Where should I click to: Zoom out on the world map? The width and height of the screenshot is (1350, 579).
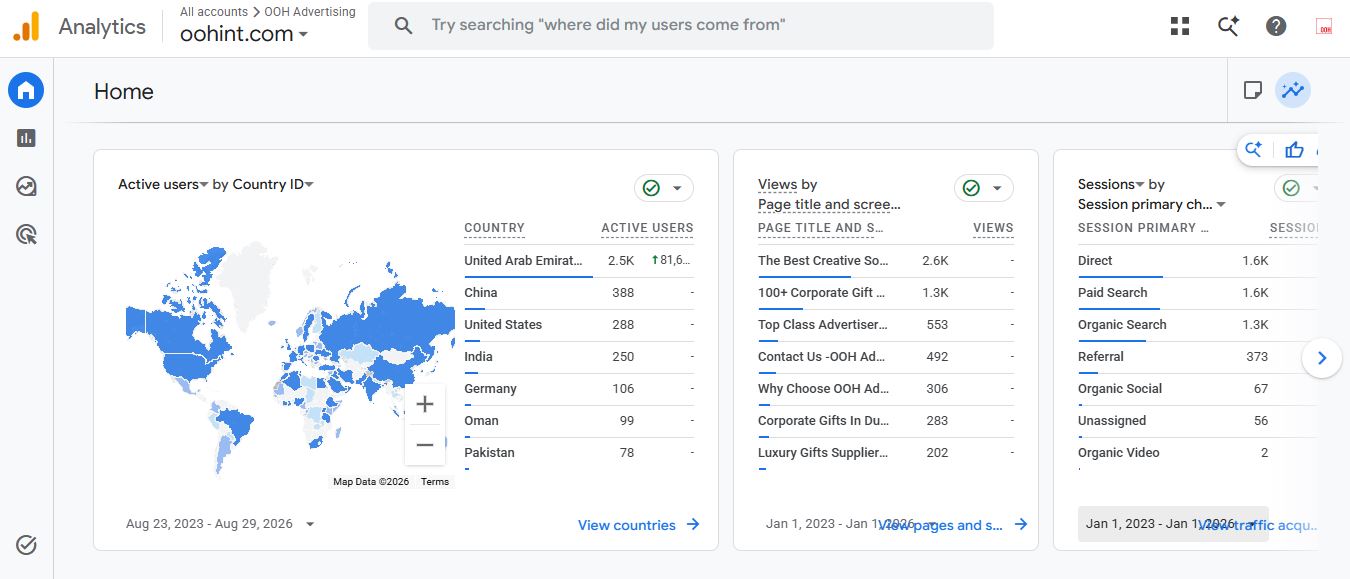(425, 445)
